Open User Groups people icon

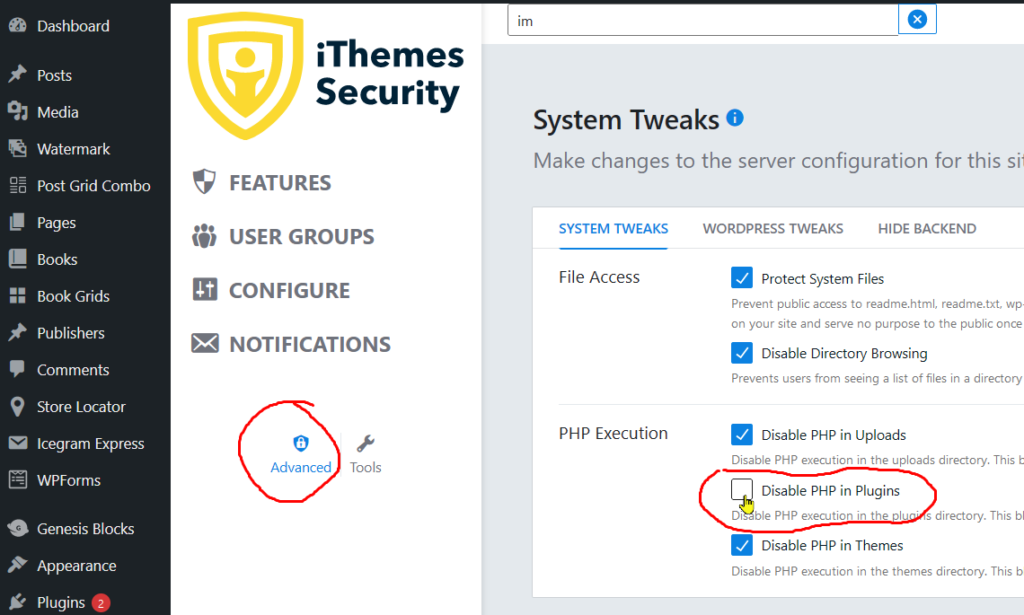pos(204,236)
